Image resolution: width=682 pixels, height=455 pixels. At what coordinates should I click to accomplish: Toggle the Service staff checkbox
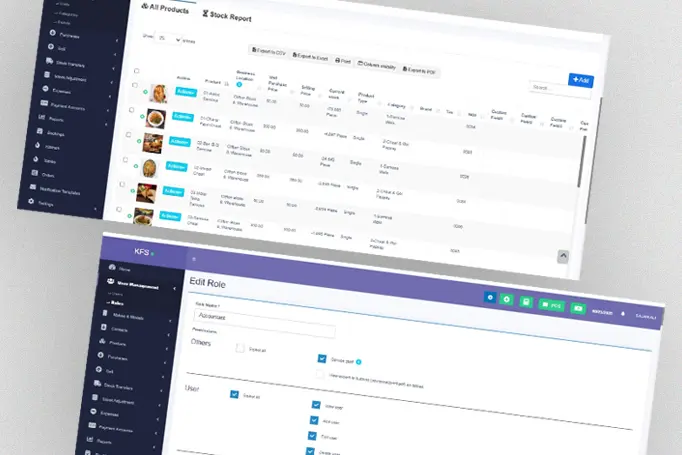pos(322,358)
